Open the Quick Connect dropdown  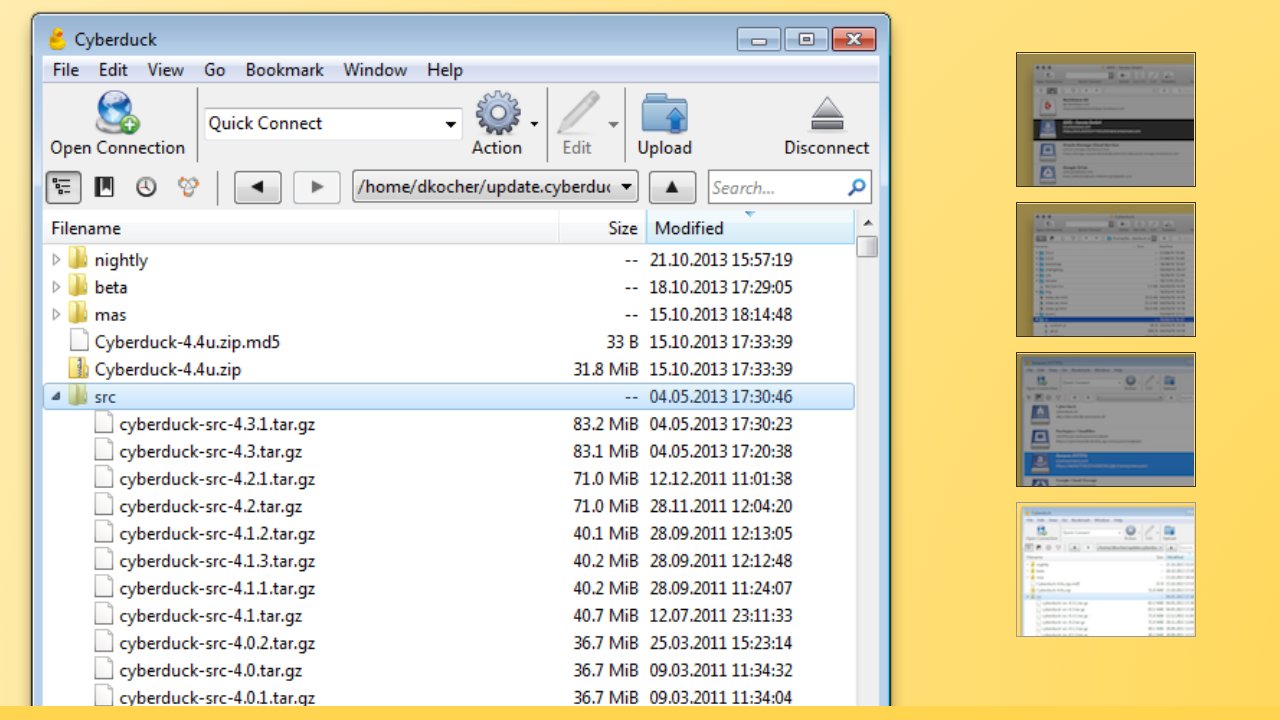click(x=450, y=124)
